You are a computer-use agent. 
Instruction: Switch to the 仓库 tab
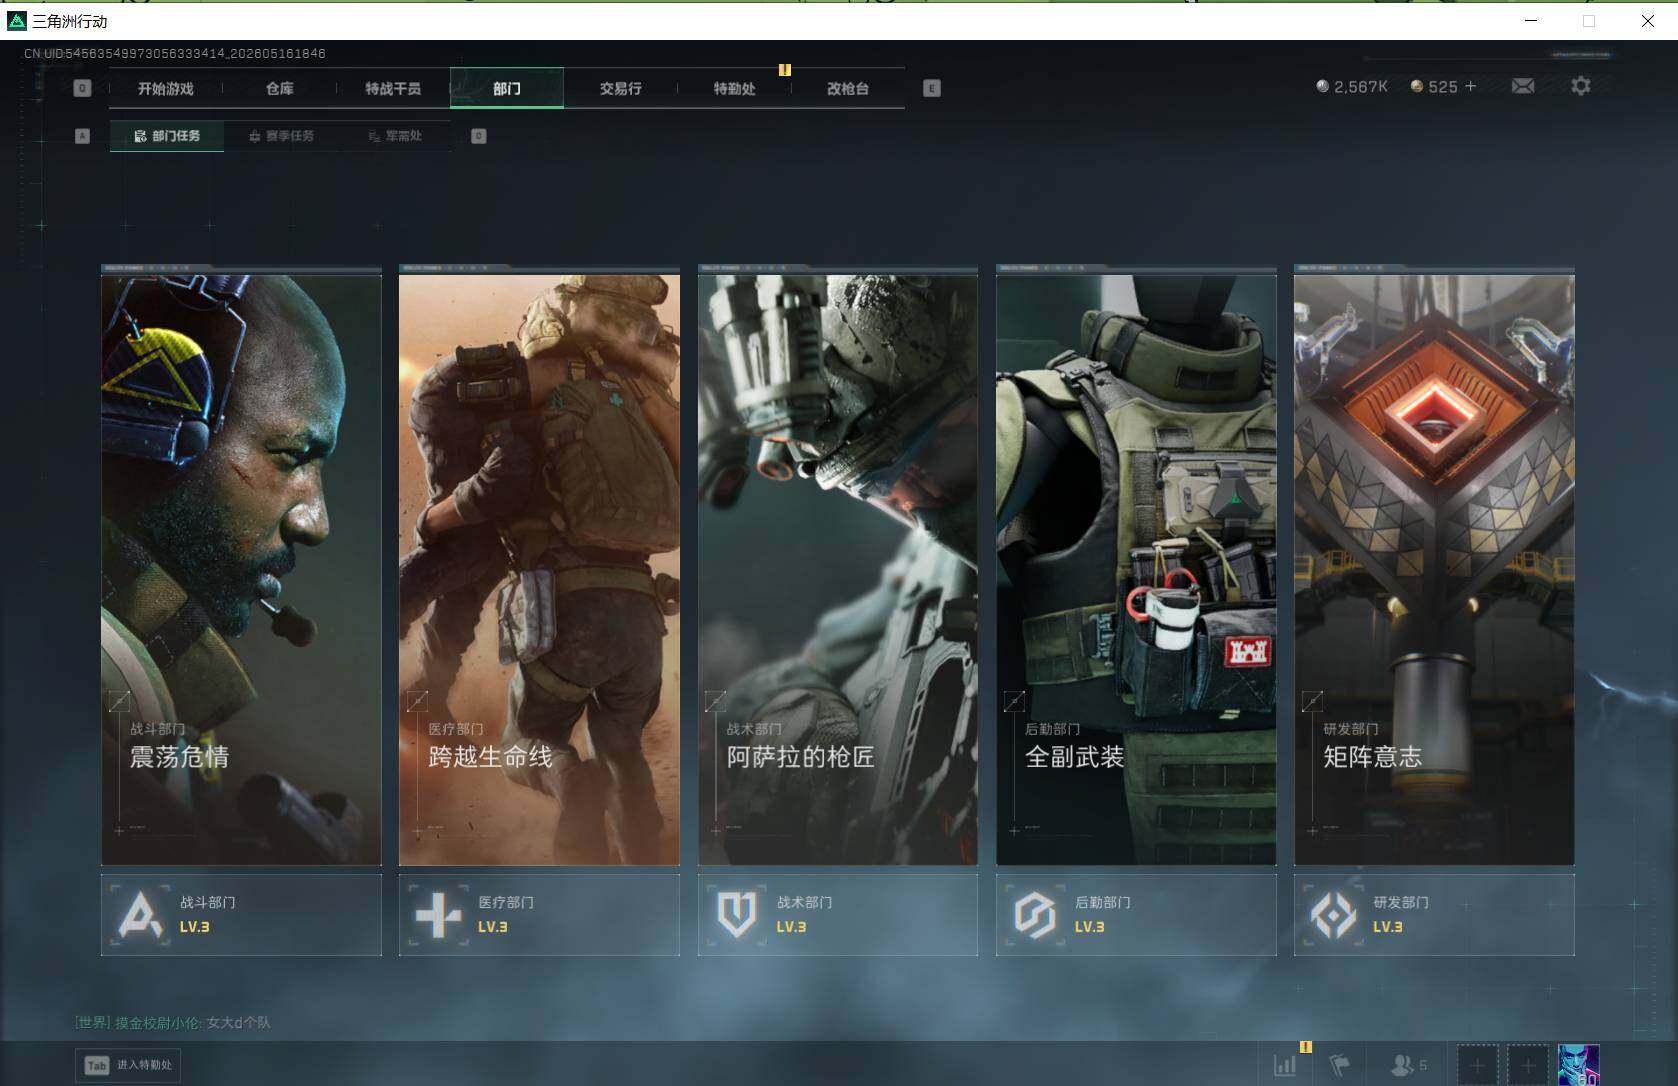point(280,89)
